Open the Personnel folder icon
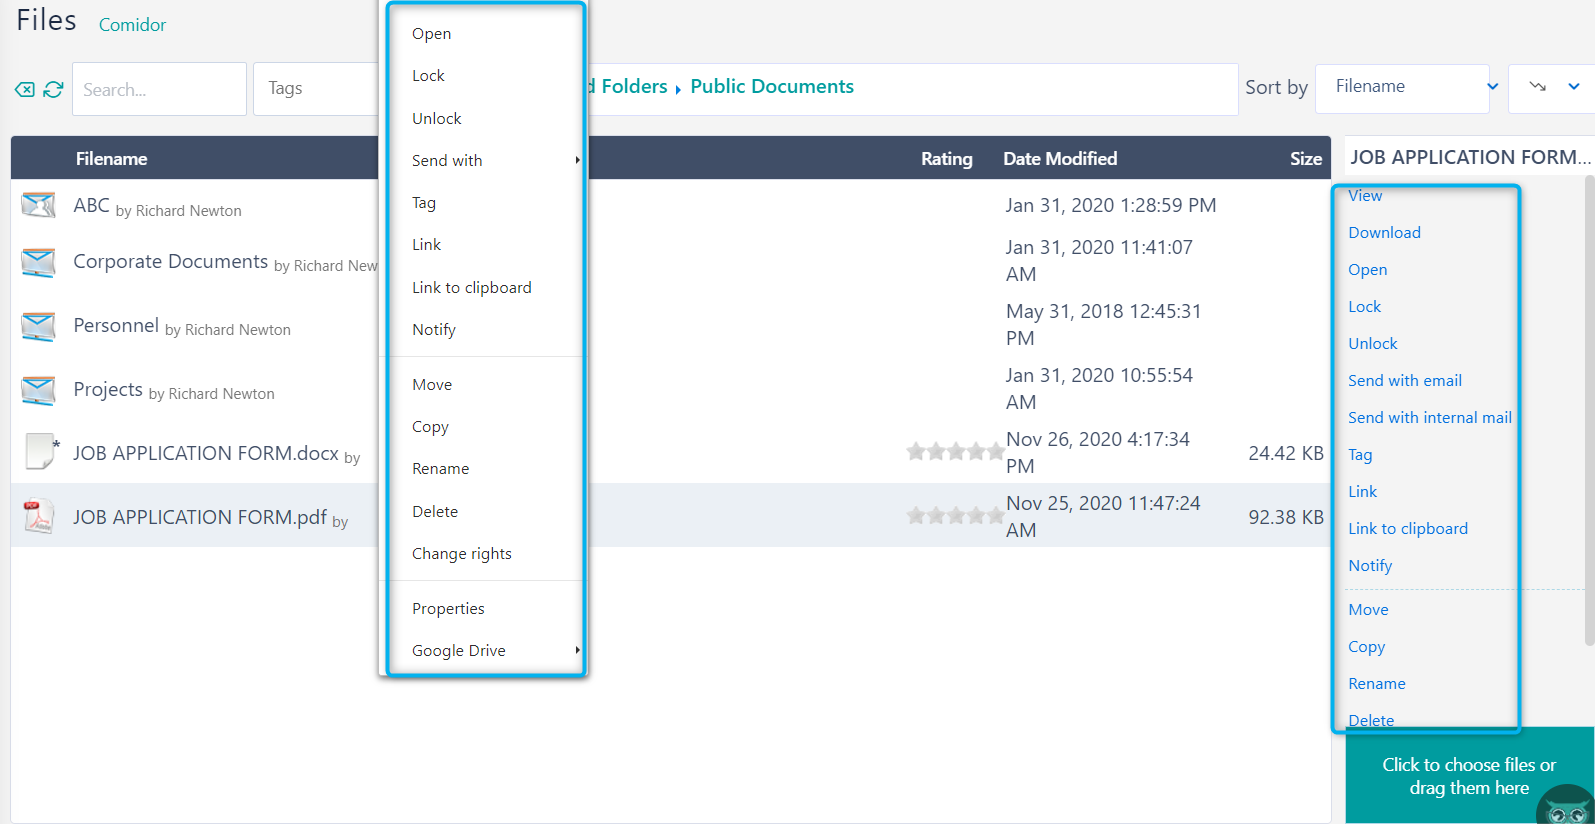This screenshot has height=824, width=1595. [x=38, y=327]
